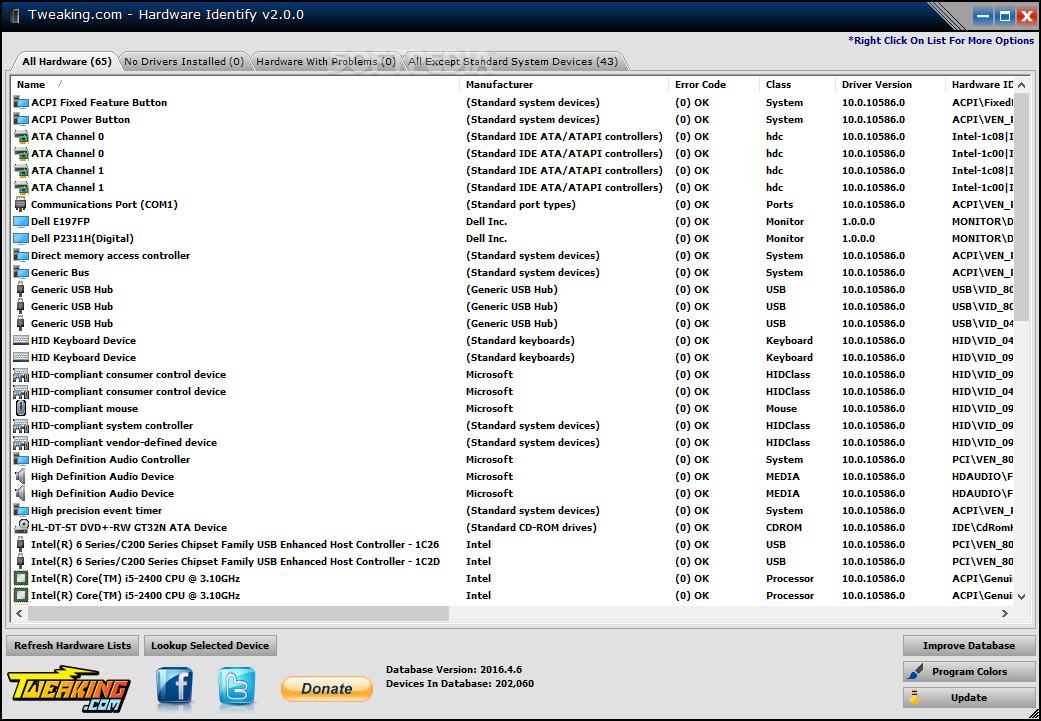Click the USB Enhanced Host Controller 1C2D icon

pyautogui.click(x=21, y=562)
